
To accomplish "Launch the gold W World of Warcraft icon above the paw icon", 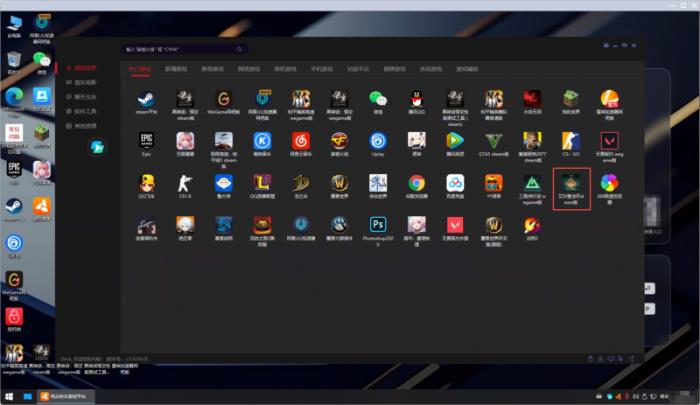I will [339, 183].
